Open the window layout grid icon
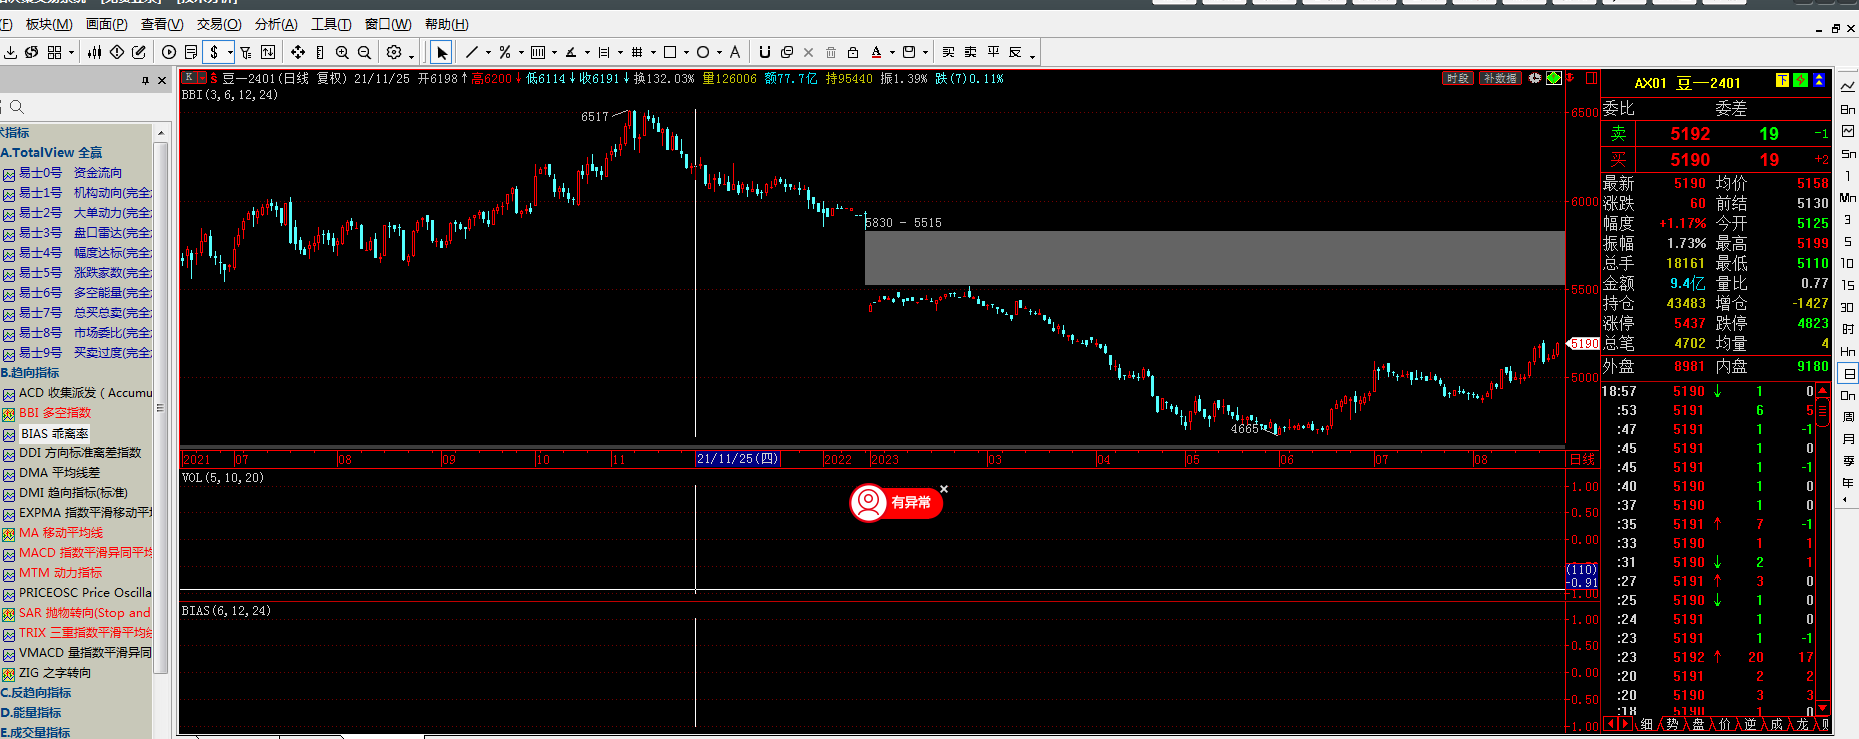This screenshot has height=739, width=1859. point(55,52)
